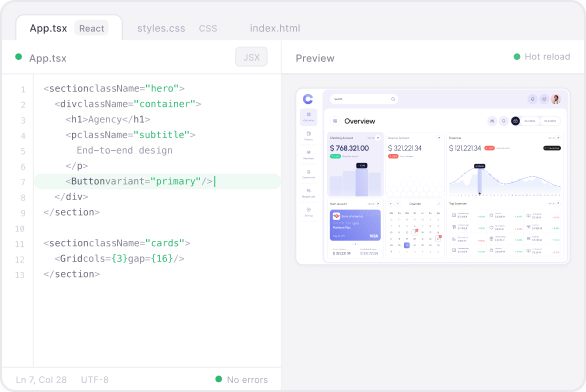Switch to the App.tsx file tab

coord(69,28)
